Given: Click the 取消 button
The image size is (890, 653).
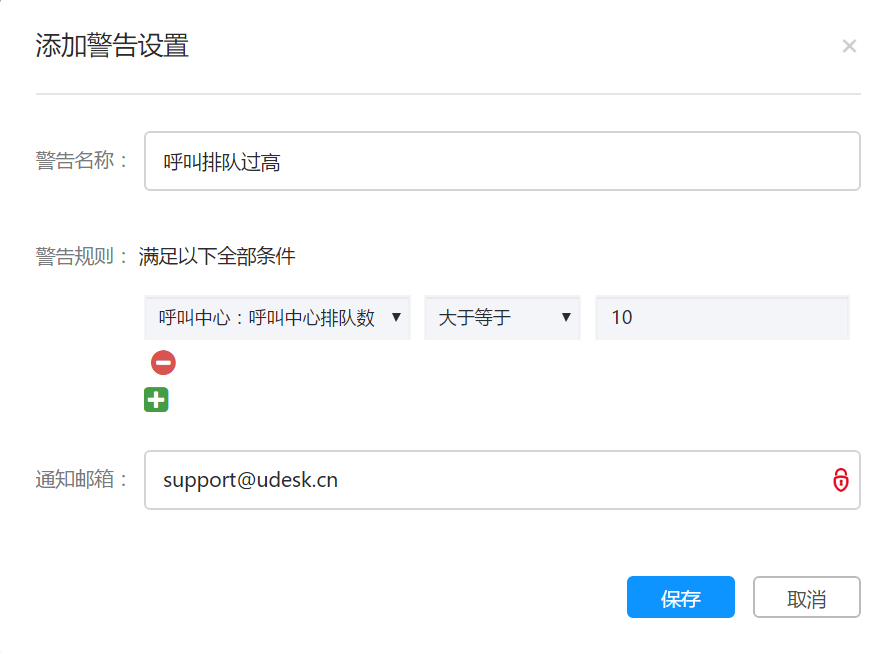Looking at the screenshot, I should point(807,597).
